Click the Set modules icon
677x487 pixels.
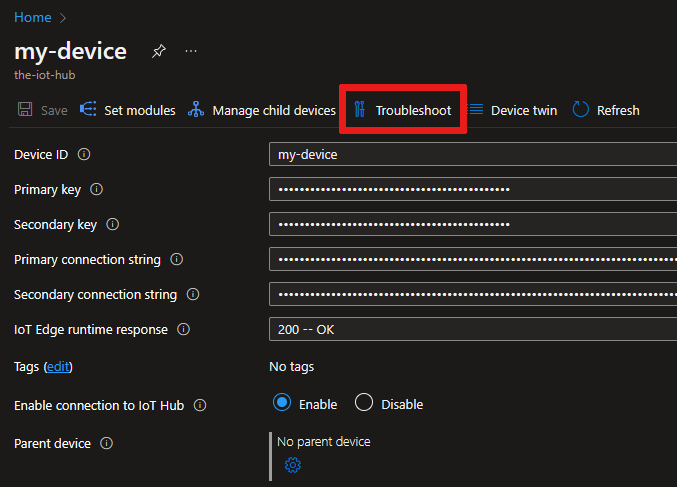pos(88,110)
